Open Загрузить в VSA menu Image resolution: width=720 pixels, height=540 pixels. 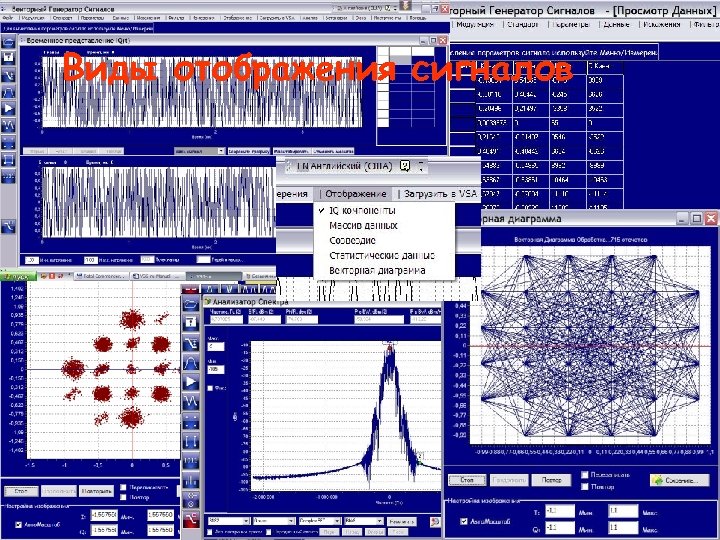[x=440, y=194]
